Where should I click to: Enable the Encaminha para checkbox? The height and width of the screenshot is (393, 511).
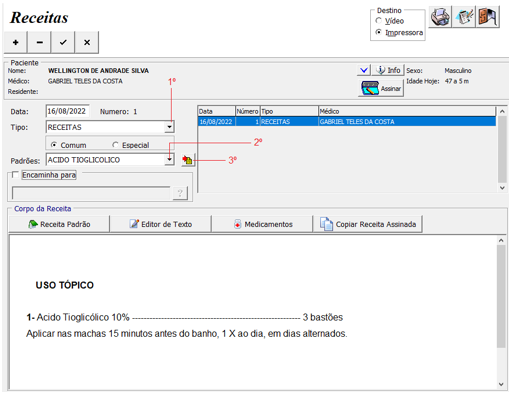[x=15, y=175]
